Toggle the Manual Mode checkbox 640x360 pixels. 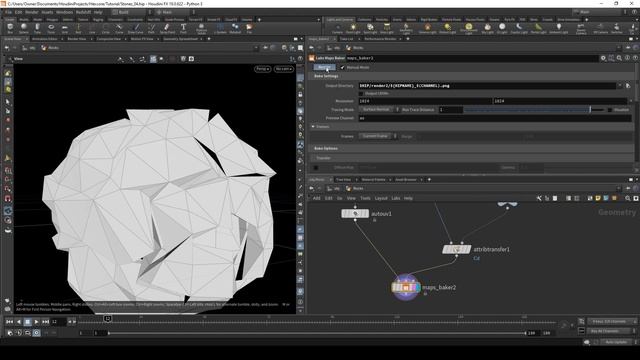[342, 67]
